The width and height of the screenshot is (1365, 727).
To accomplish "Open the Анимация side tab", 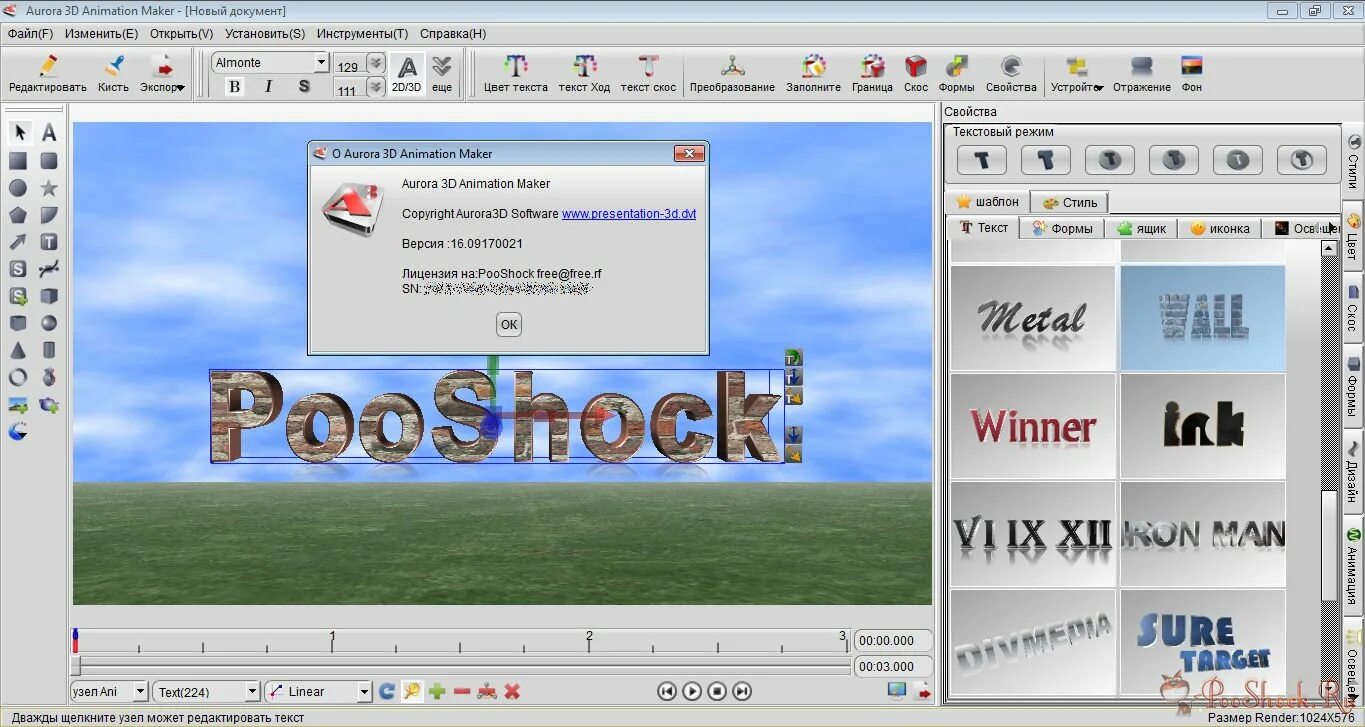I will (1353, 566).
